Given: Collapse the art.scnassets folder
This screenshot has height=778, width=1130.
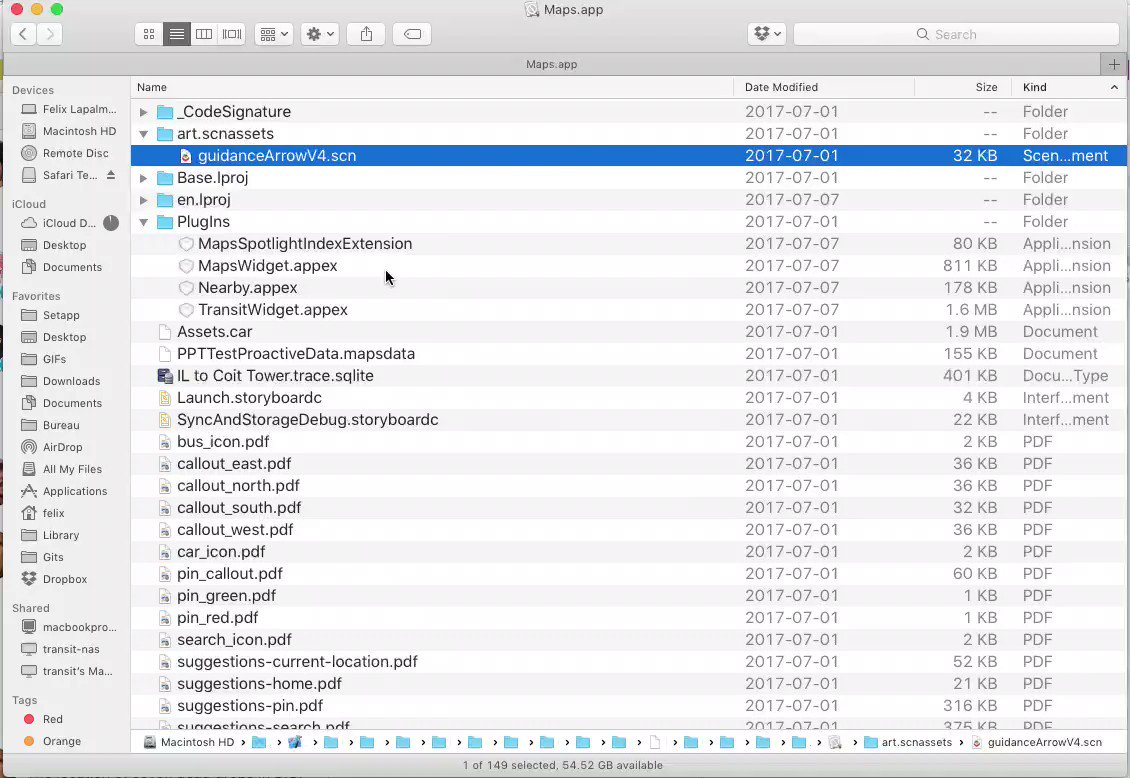Looking at the screenshot, I should (x=143, y=134).
